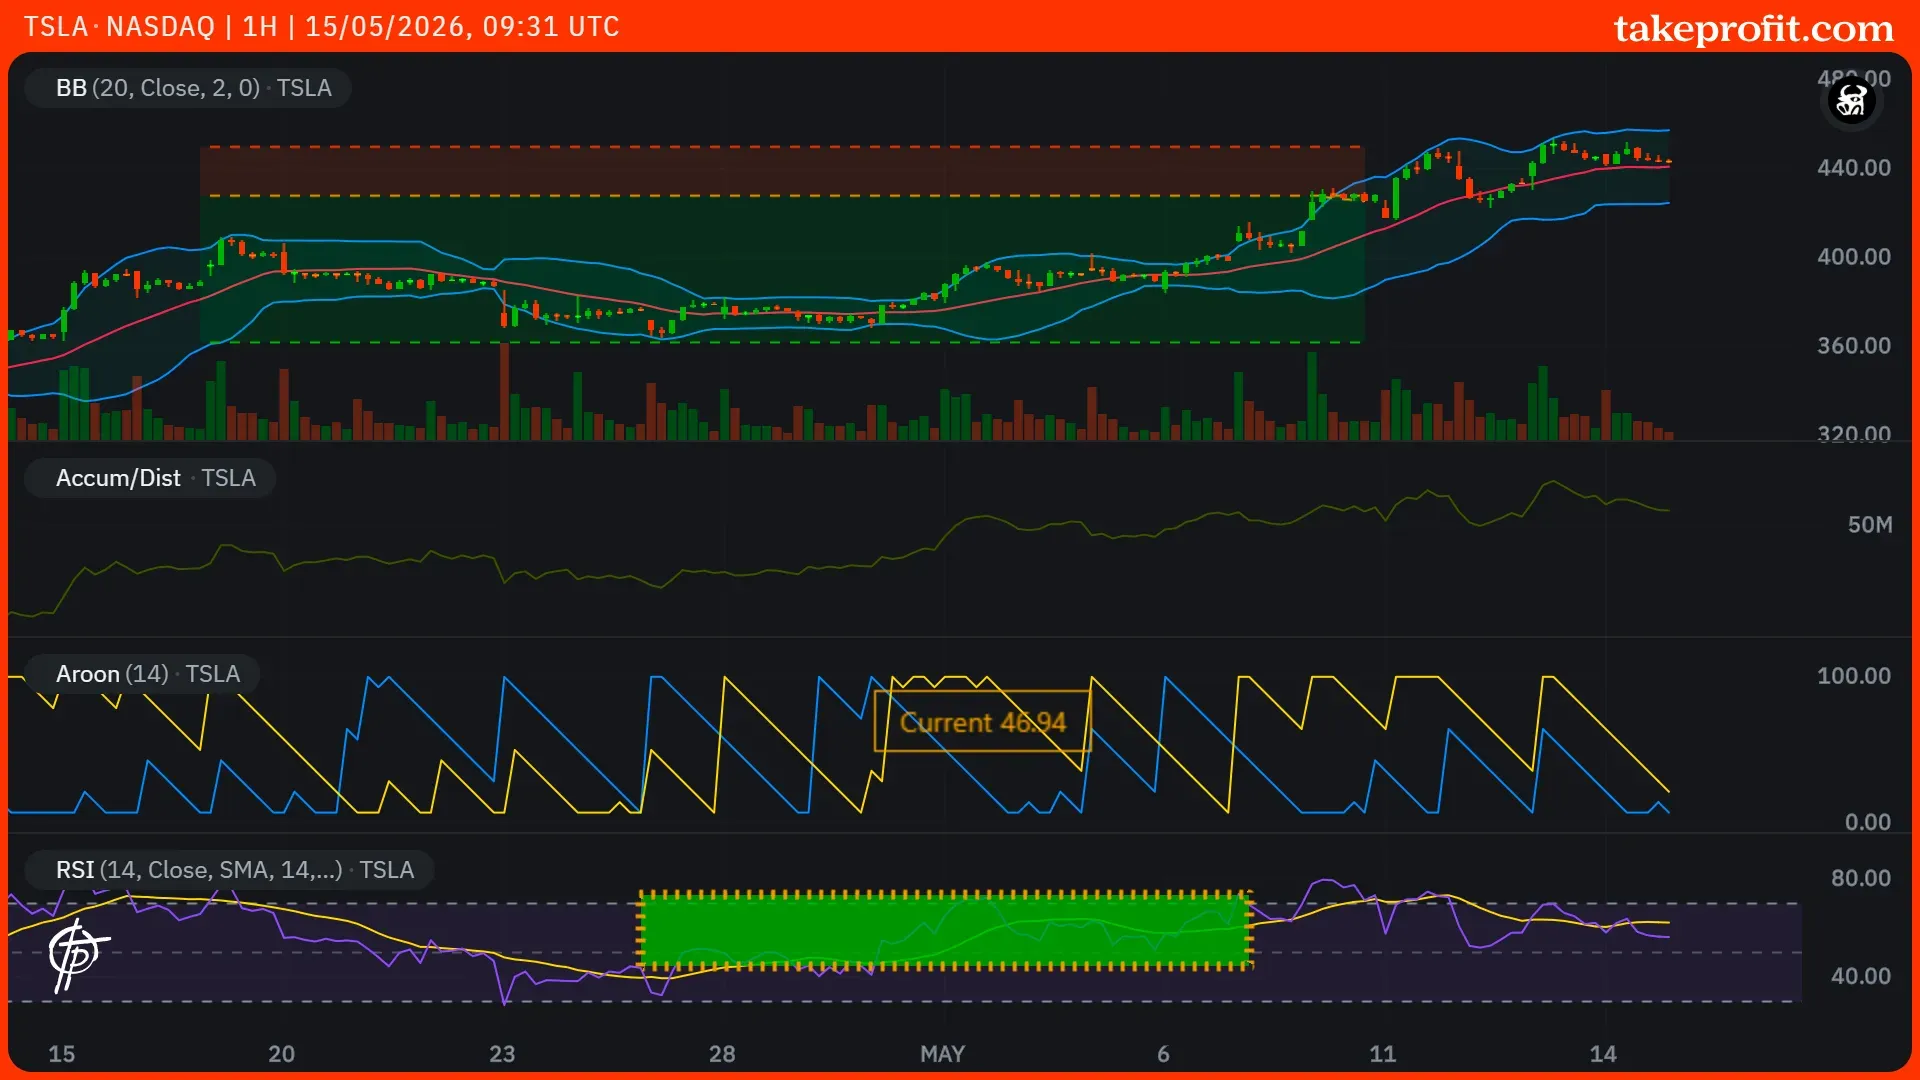Click the bull mascot icon at top right
Viewport: 1920px width, 1080px height.
click(x=1851, y=100)
